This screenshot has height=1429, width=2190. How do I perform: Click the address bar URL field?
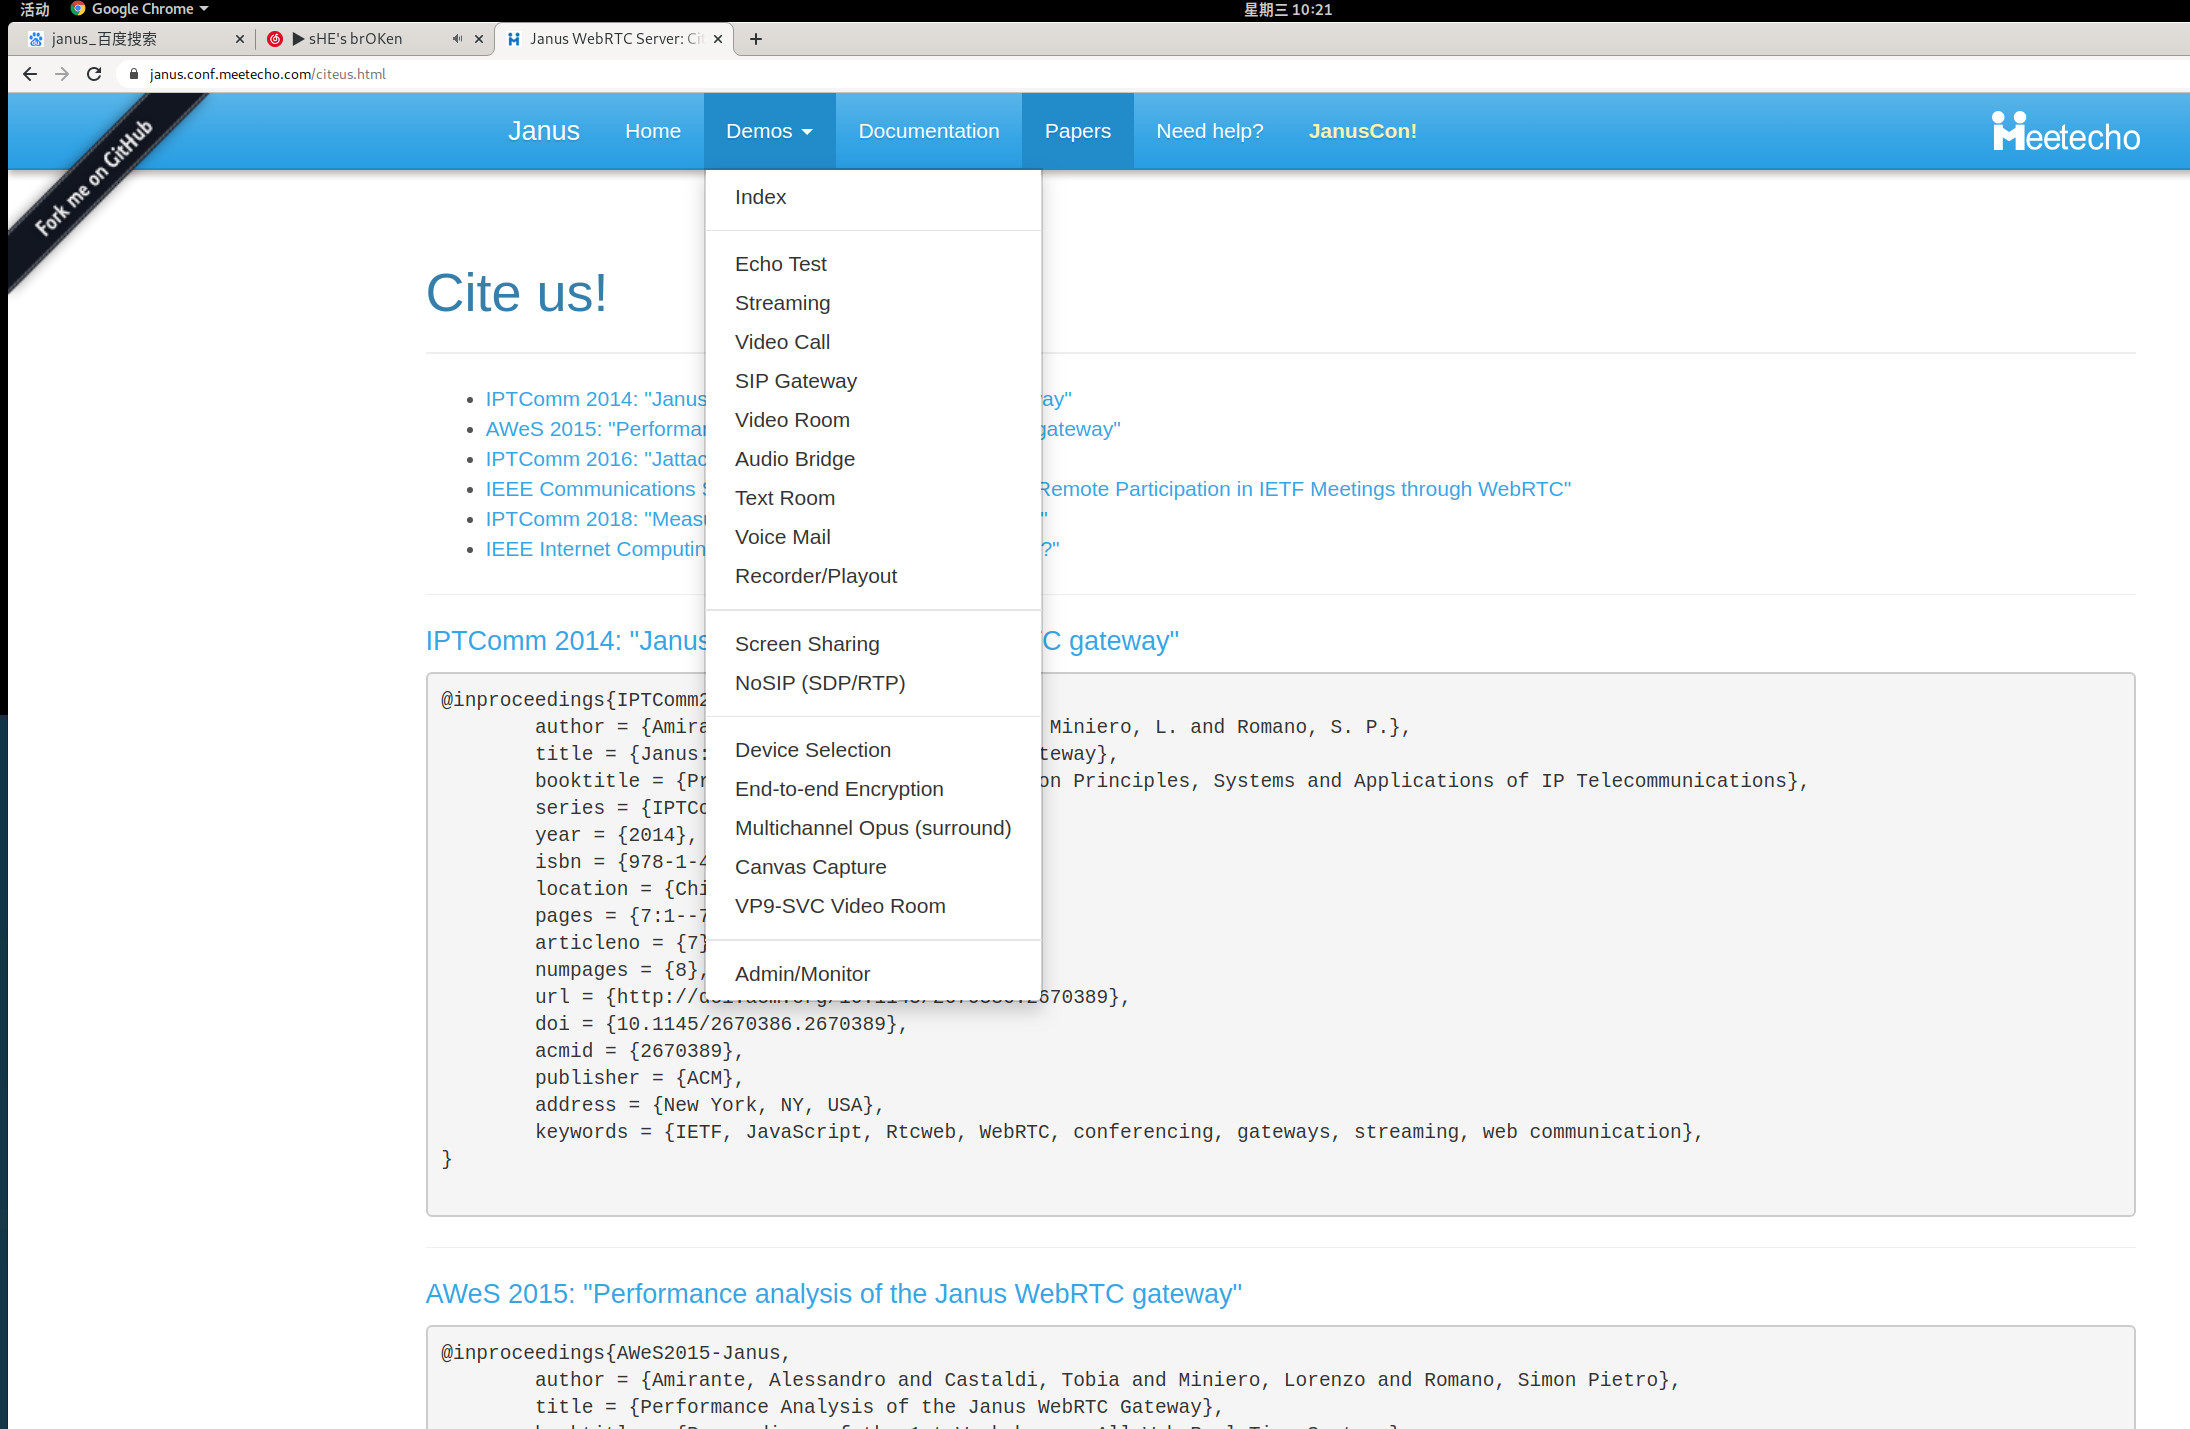coord(700,74)
